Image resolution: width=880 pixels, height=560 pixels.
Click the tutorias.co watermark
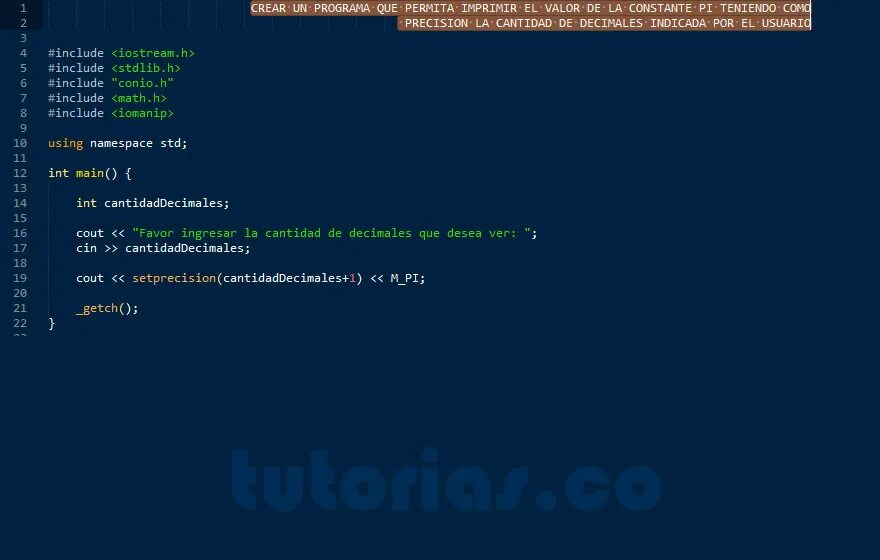tap(447, 480)
